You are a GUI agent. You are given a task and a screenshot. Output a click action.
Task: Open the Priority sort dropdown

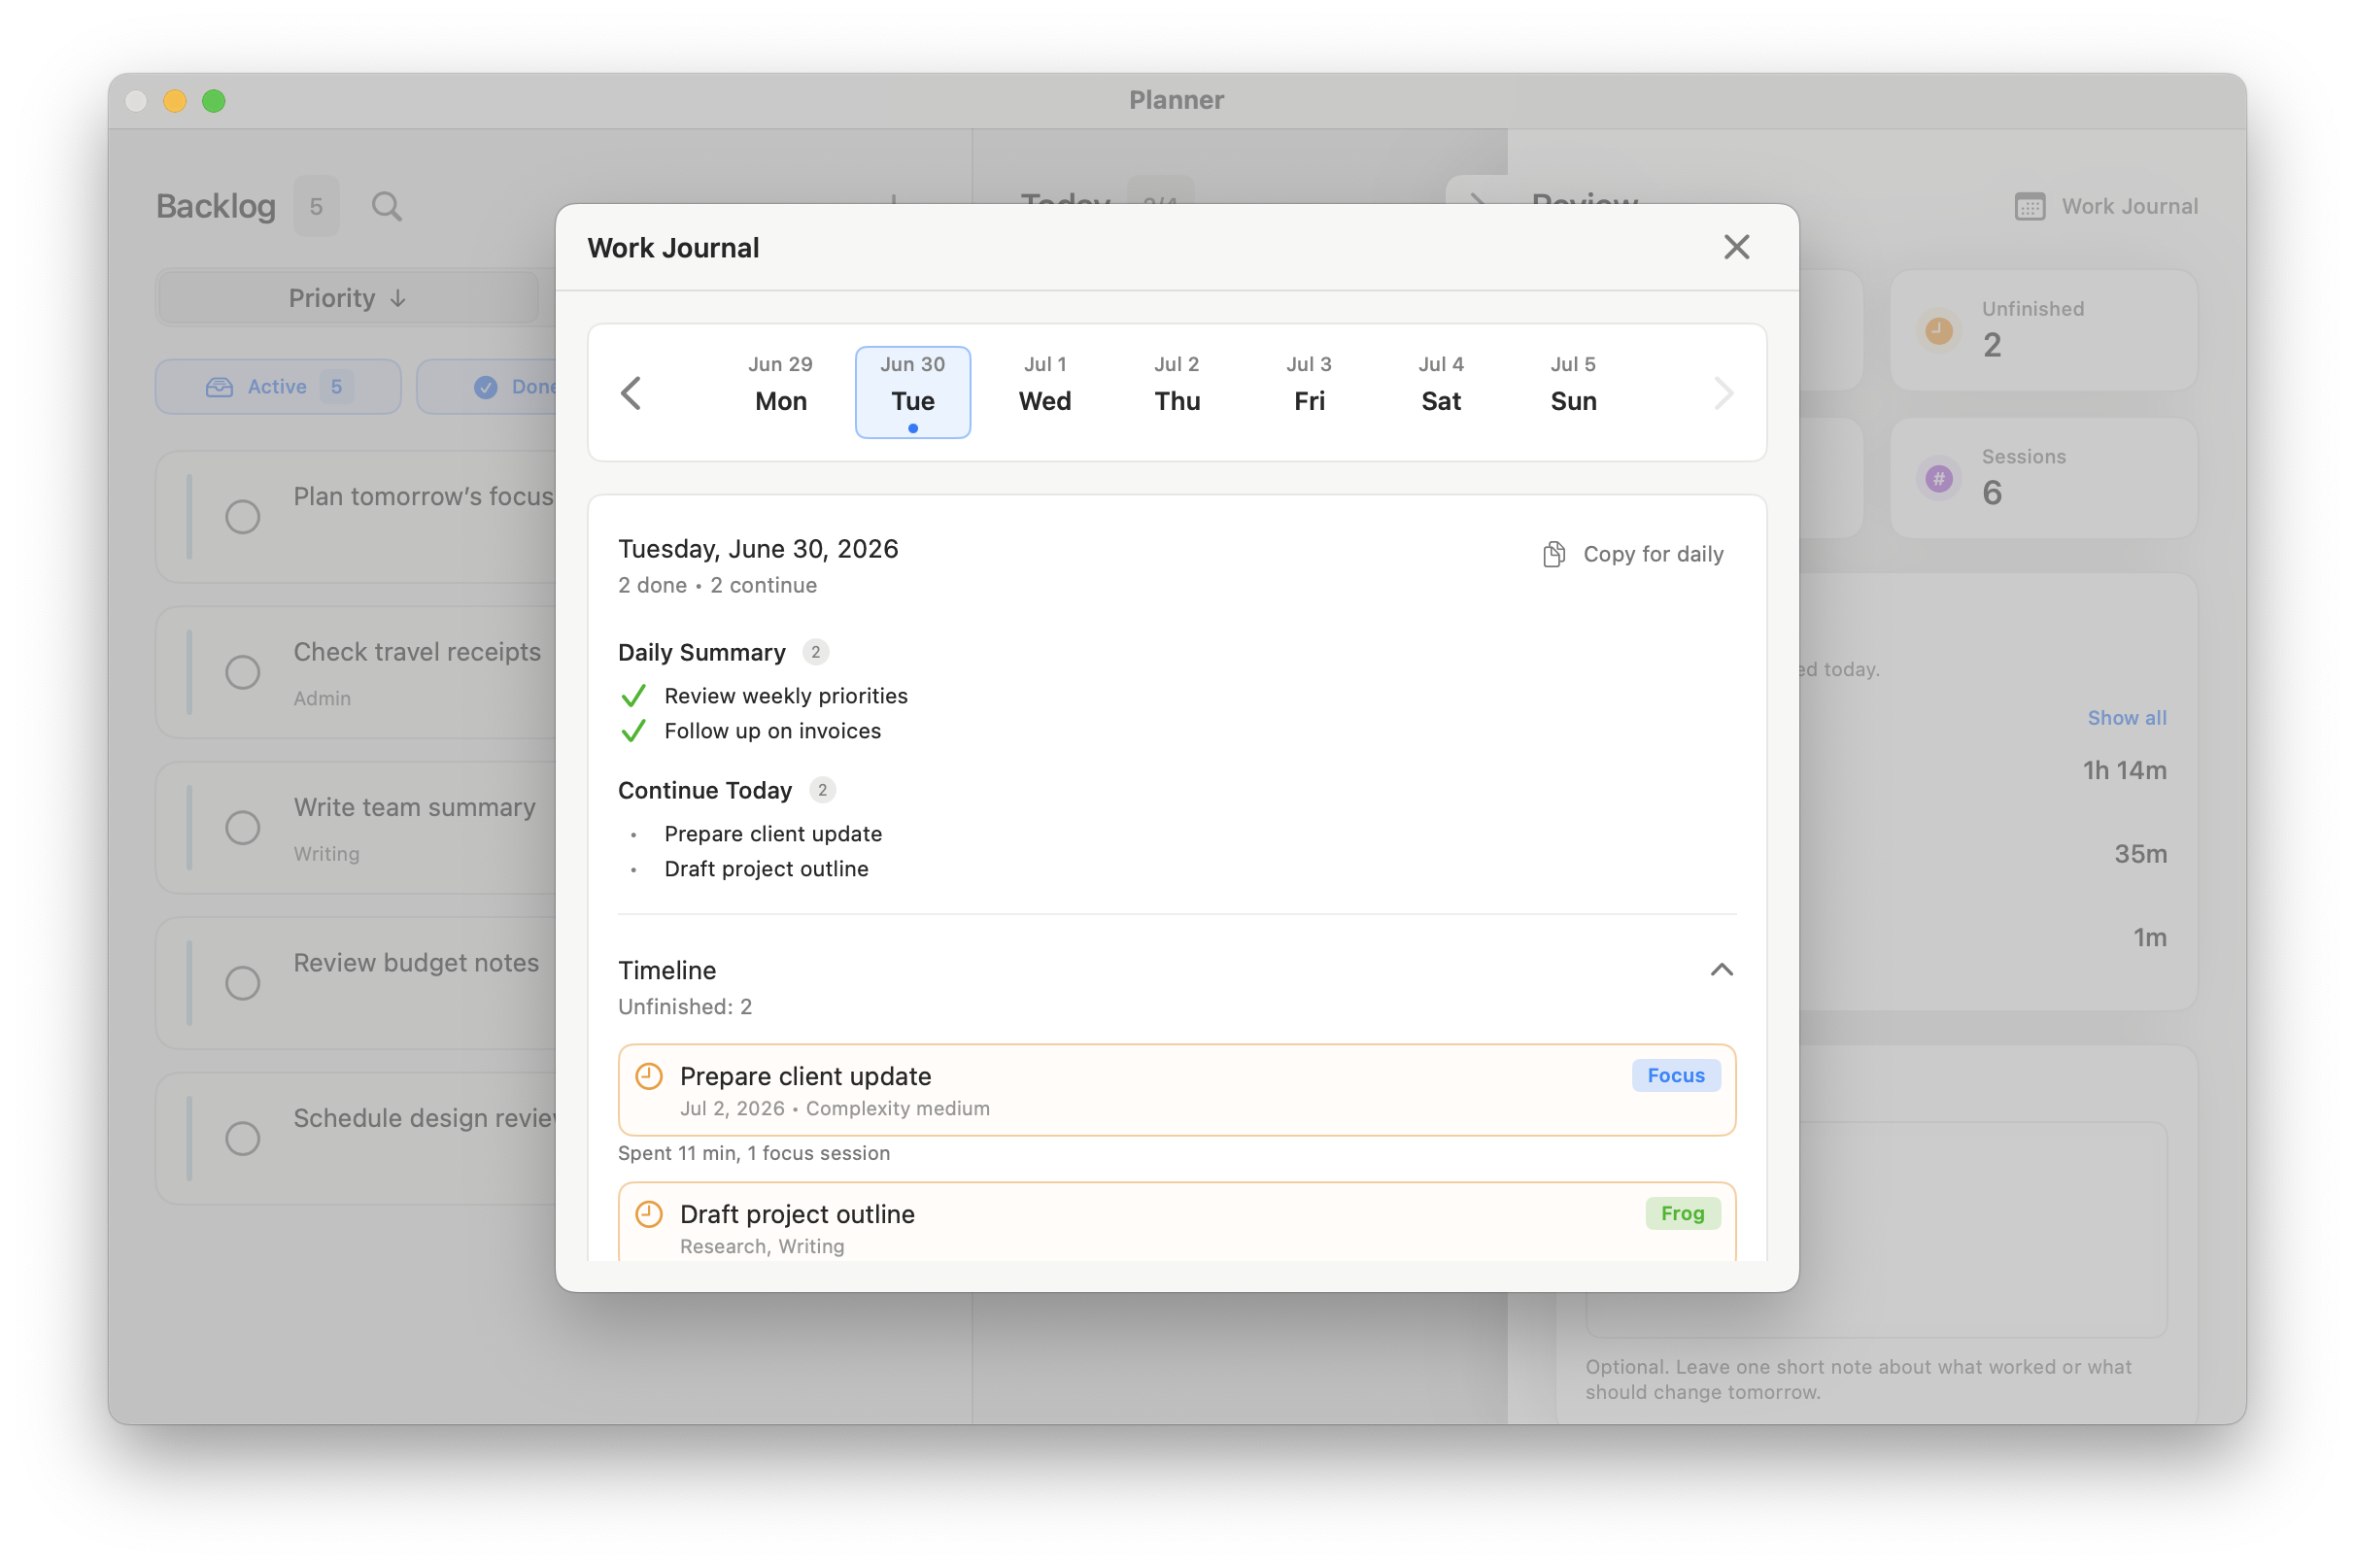click(x=347, y=298)
